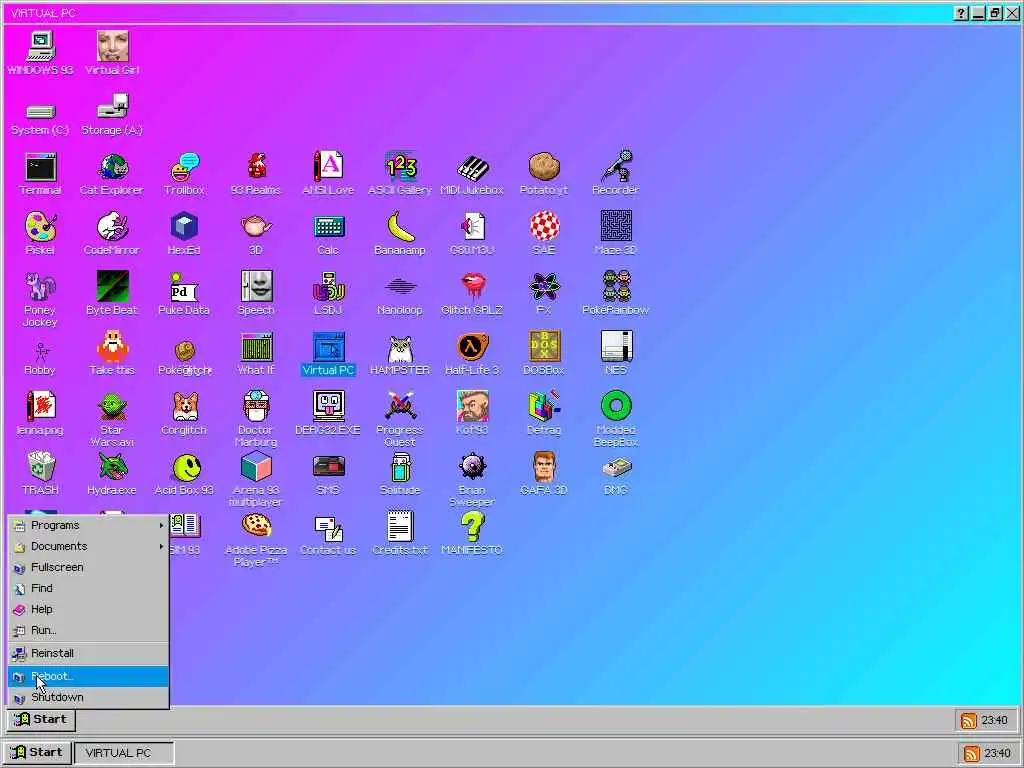Click the outer taskbar Start button
The width and height of the screenshot is (1024, 768).
click(x=37, y=752)
